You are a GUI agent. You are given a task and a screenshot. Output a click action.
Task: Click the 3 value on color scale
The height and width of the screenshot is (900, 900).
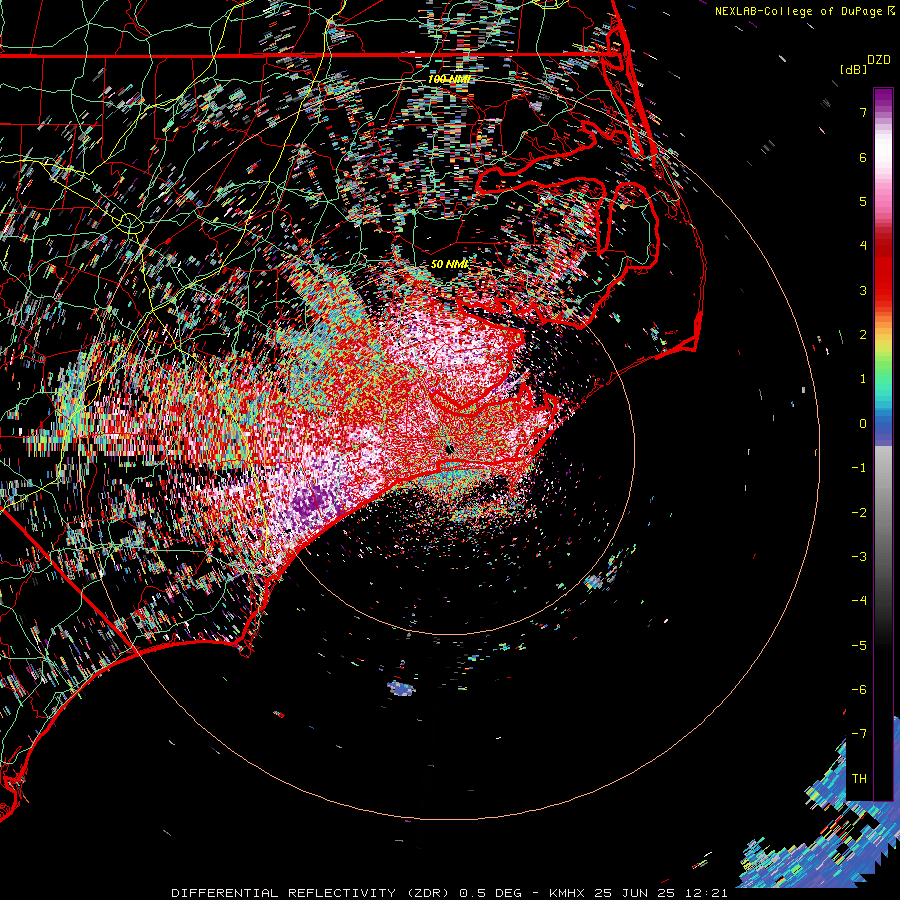click(863, 290)
